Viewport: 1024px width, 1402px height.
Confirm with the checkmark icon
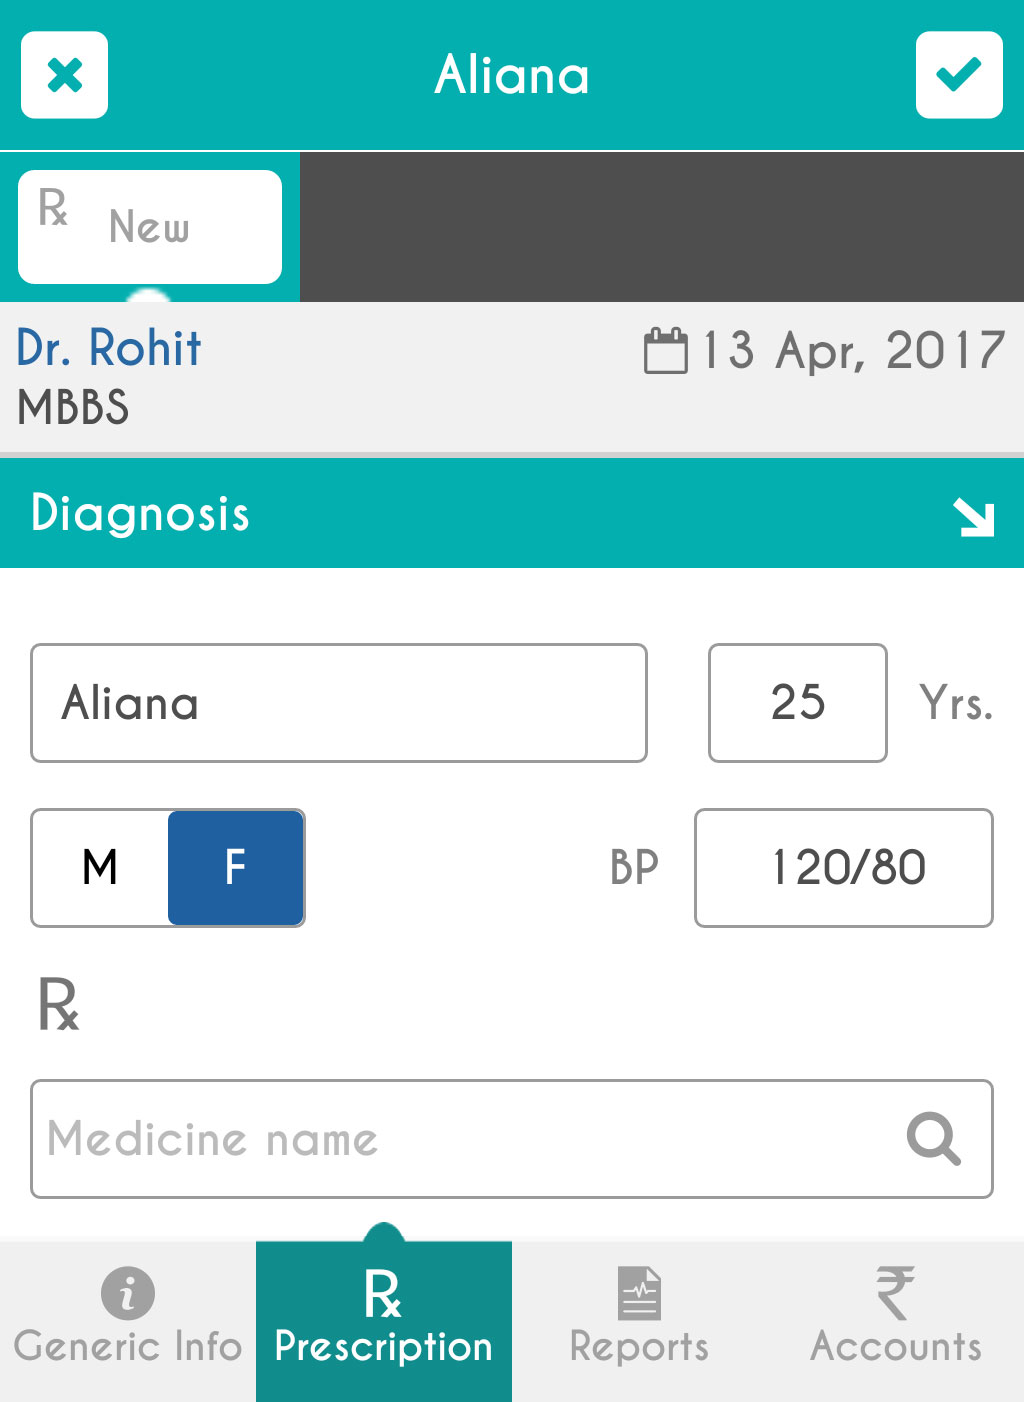(959, 75)
